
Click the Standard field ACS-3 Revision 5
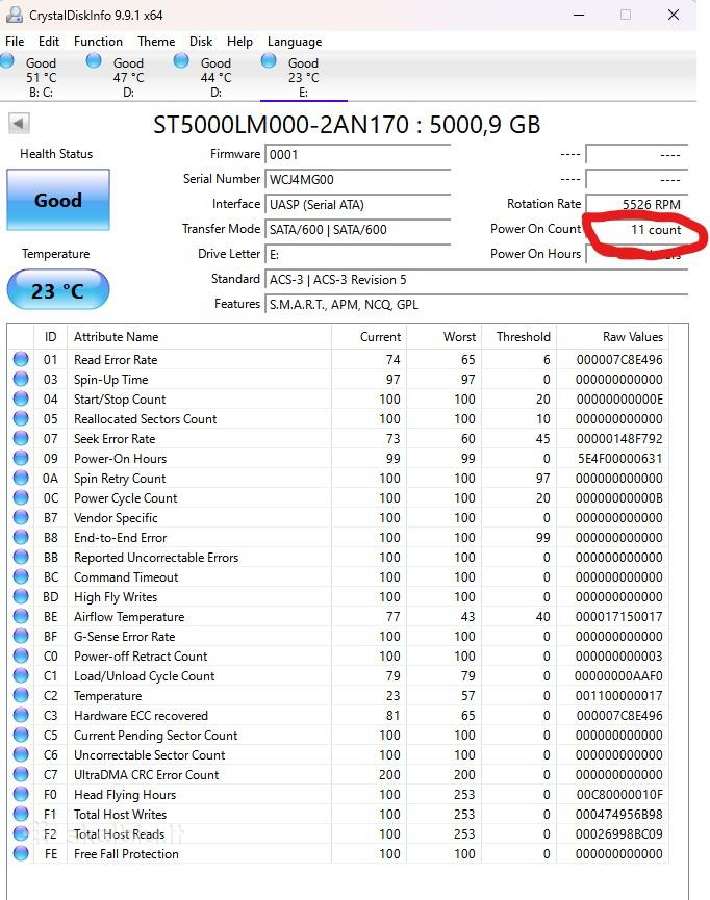tap(476, 280)
